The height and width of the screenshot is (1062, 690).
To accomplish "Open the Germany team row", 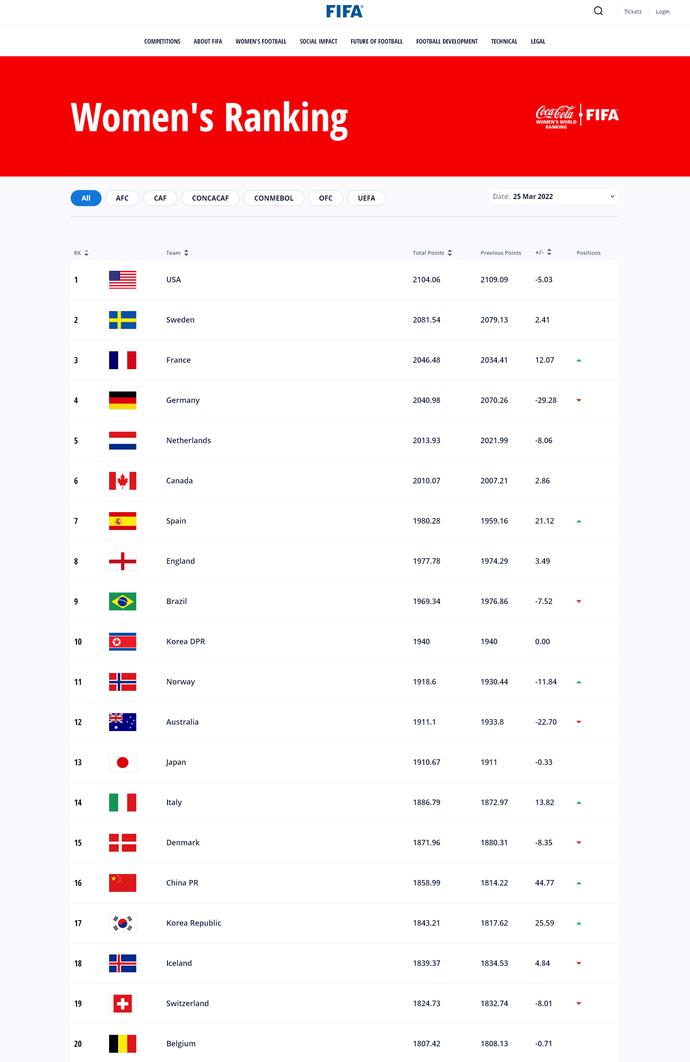I will click(x=183, y=400).
